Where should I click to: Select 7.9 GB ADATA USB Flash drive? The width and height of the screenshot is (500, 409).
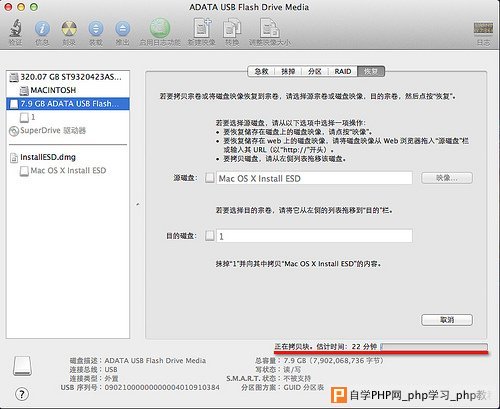pyautogui.click(x=68, y=104)
